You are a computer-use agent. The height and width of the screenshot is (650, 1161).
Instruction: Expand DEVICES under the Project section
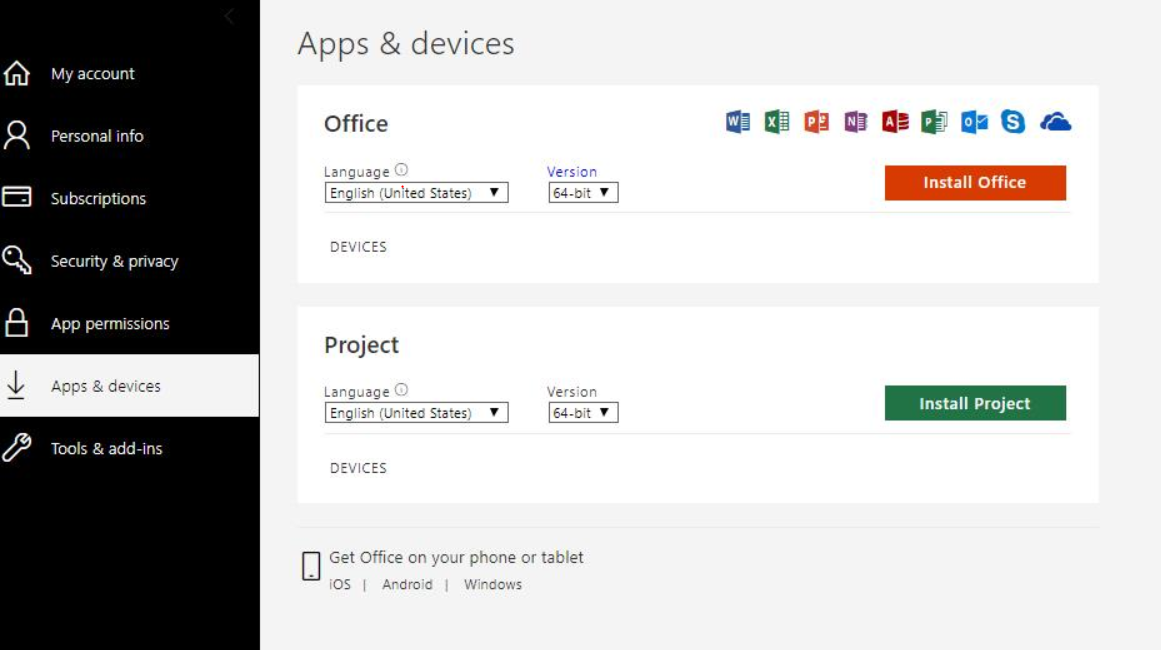[358, 468]
